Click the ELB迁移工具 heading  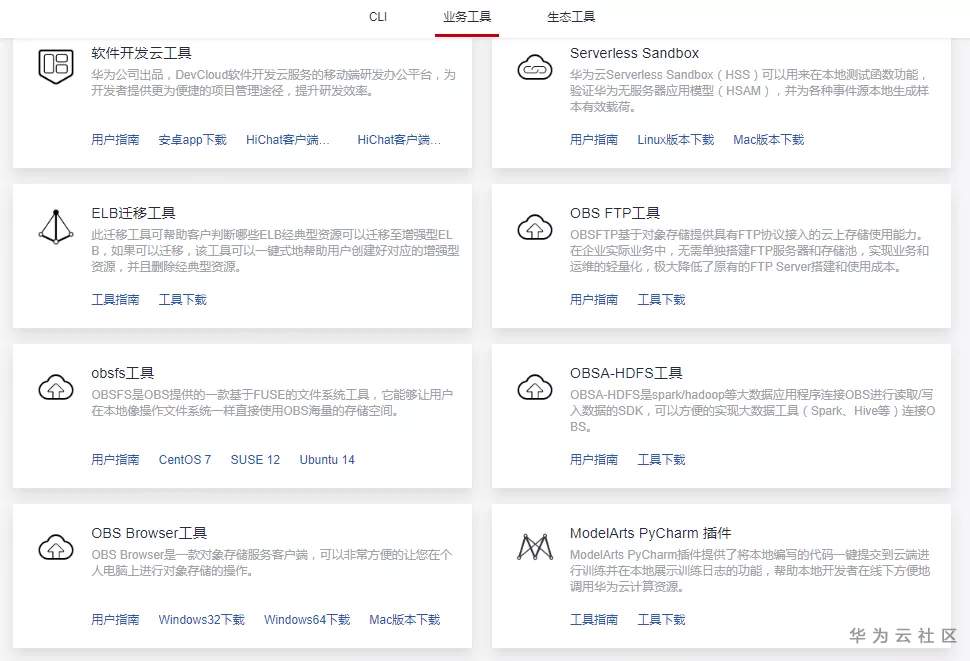pyautogui.click(x=133, y=213)
